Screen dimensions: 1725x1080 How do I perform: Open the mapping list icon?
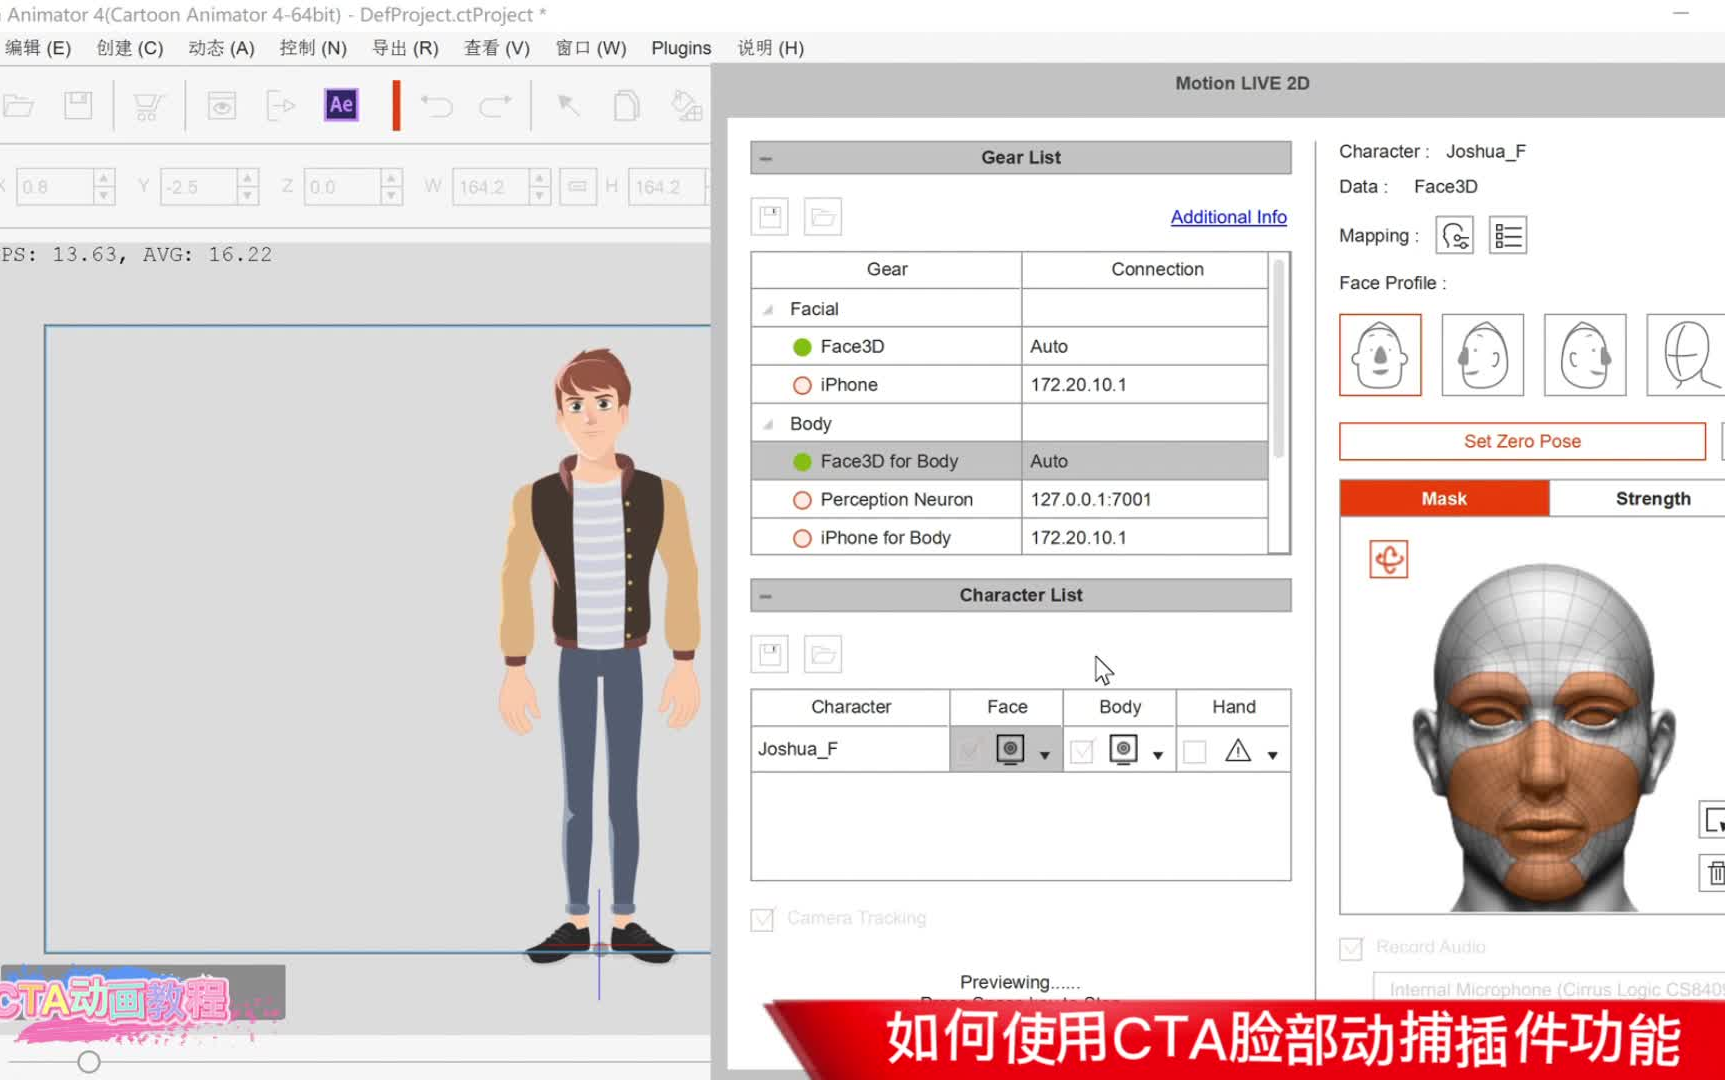(1508, 236)
